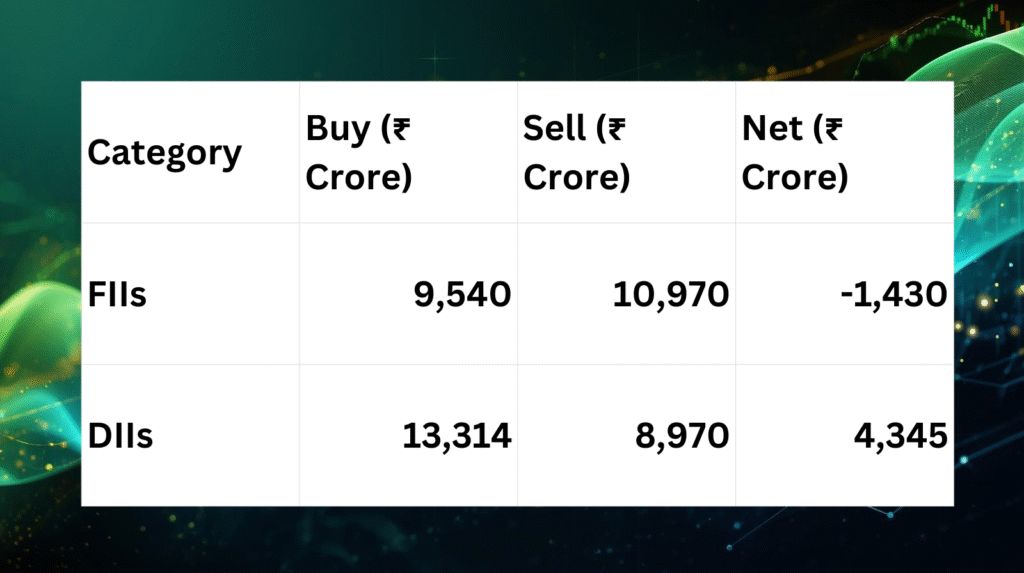Click the rupee symbol in Net header
Screen dimensions: 1024x573
(x=833, y=129)
